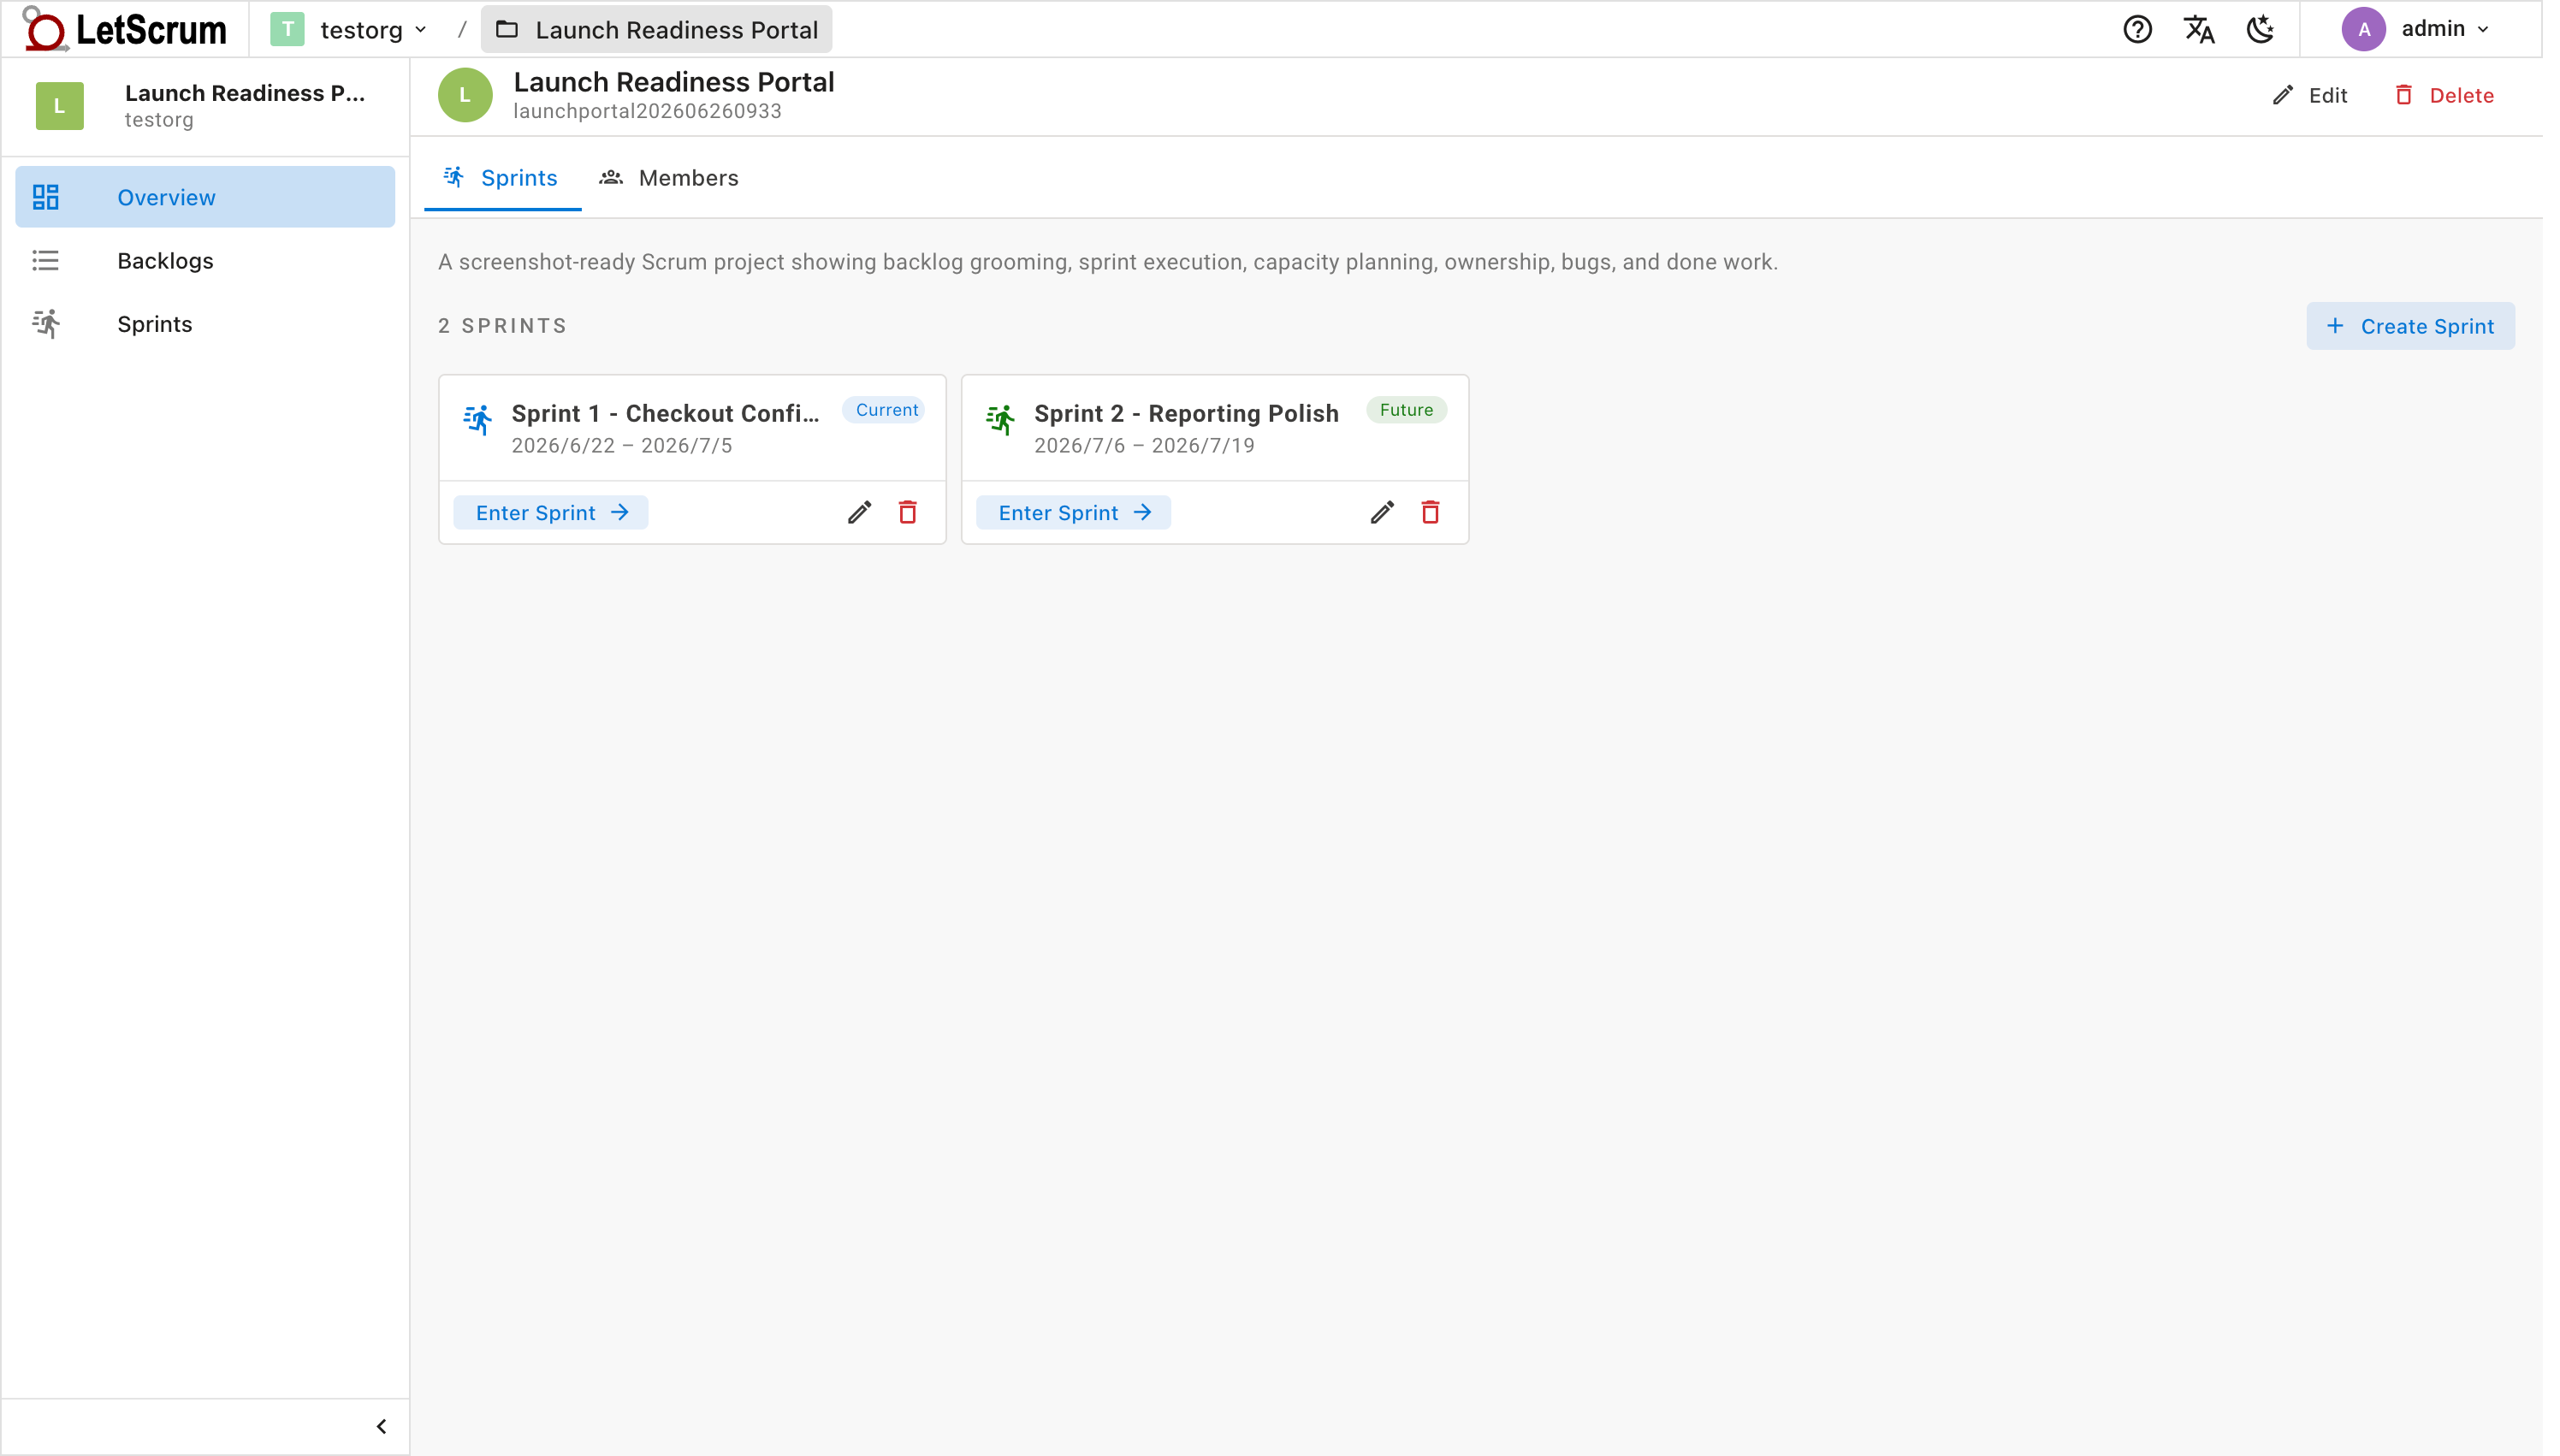Toggle dark mode moon icon
Viewport: 2560px width, 1456px height.
2260,29
